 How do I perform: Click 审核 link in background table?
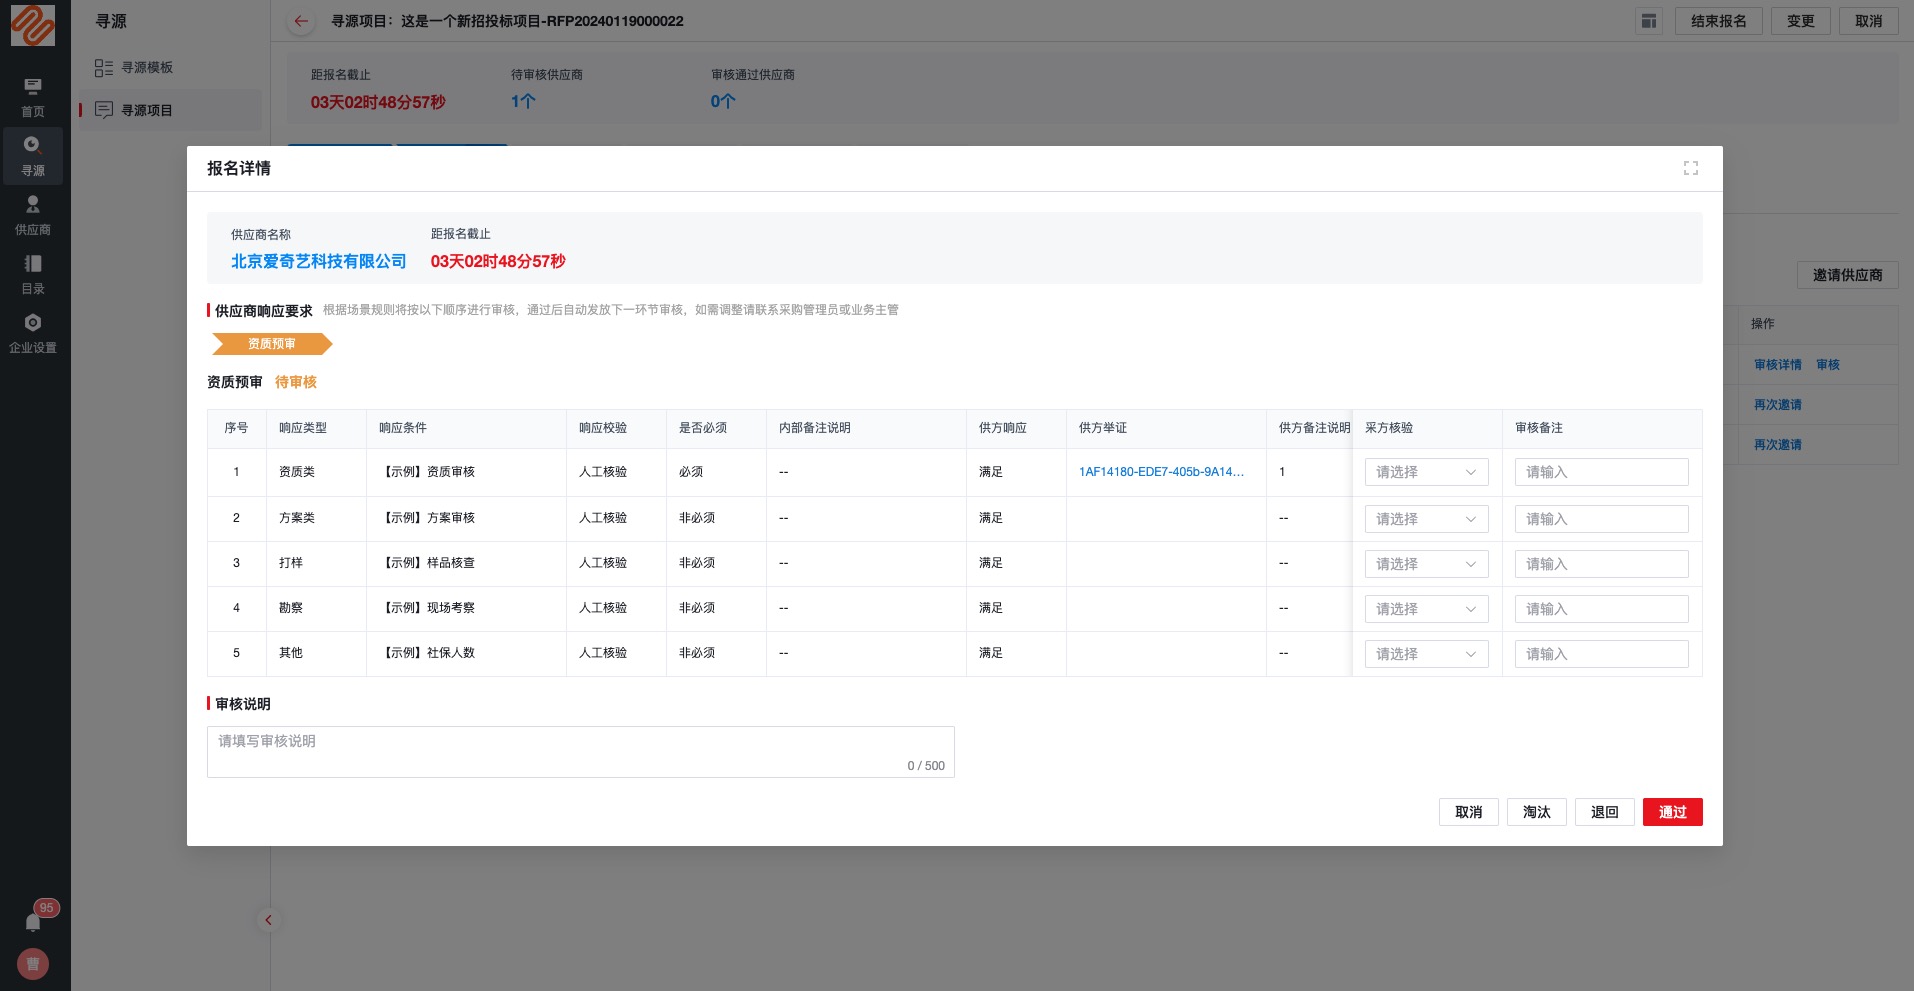(x=1828, y=365)
